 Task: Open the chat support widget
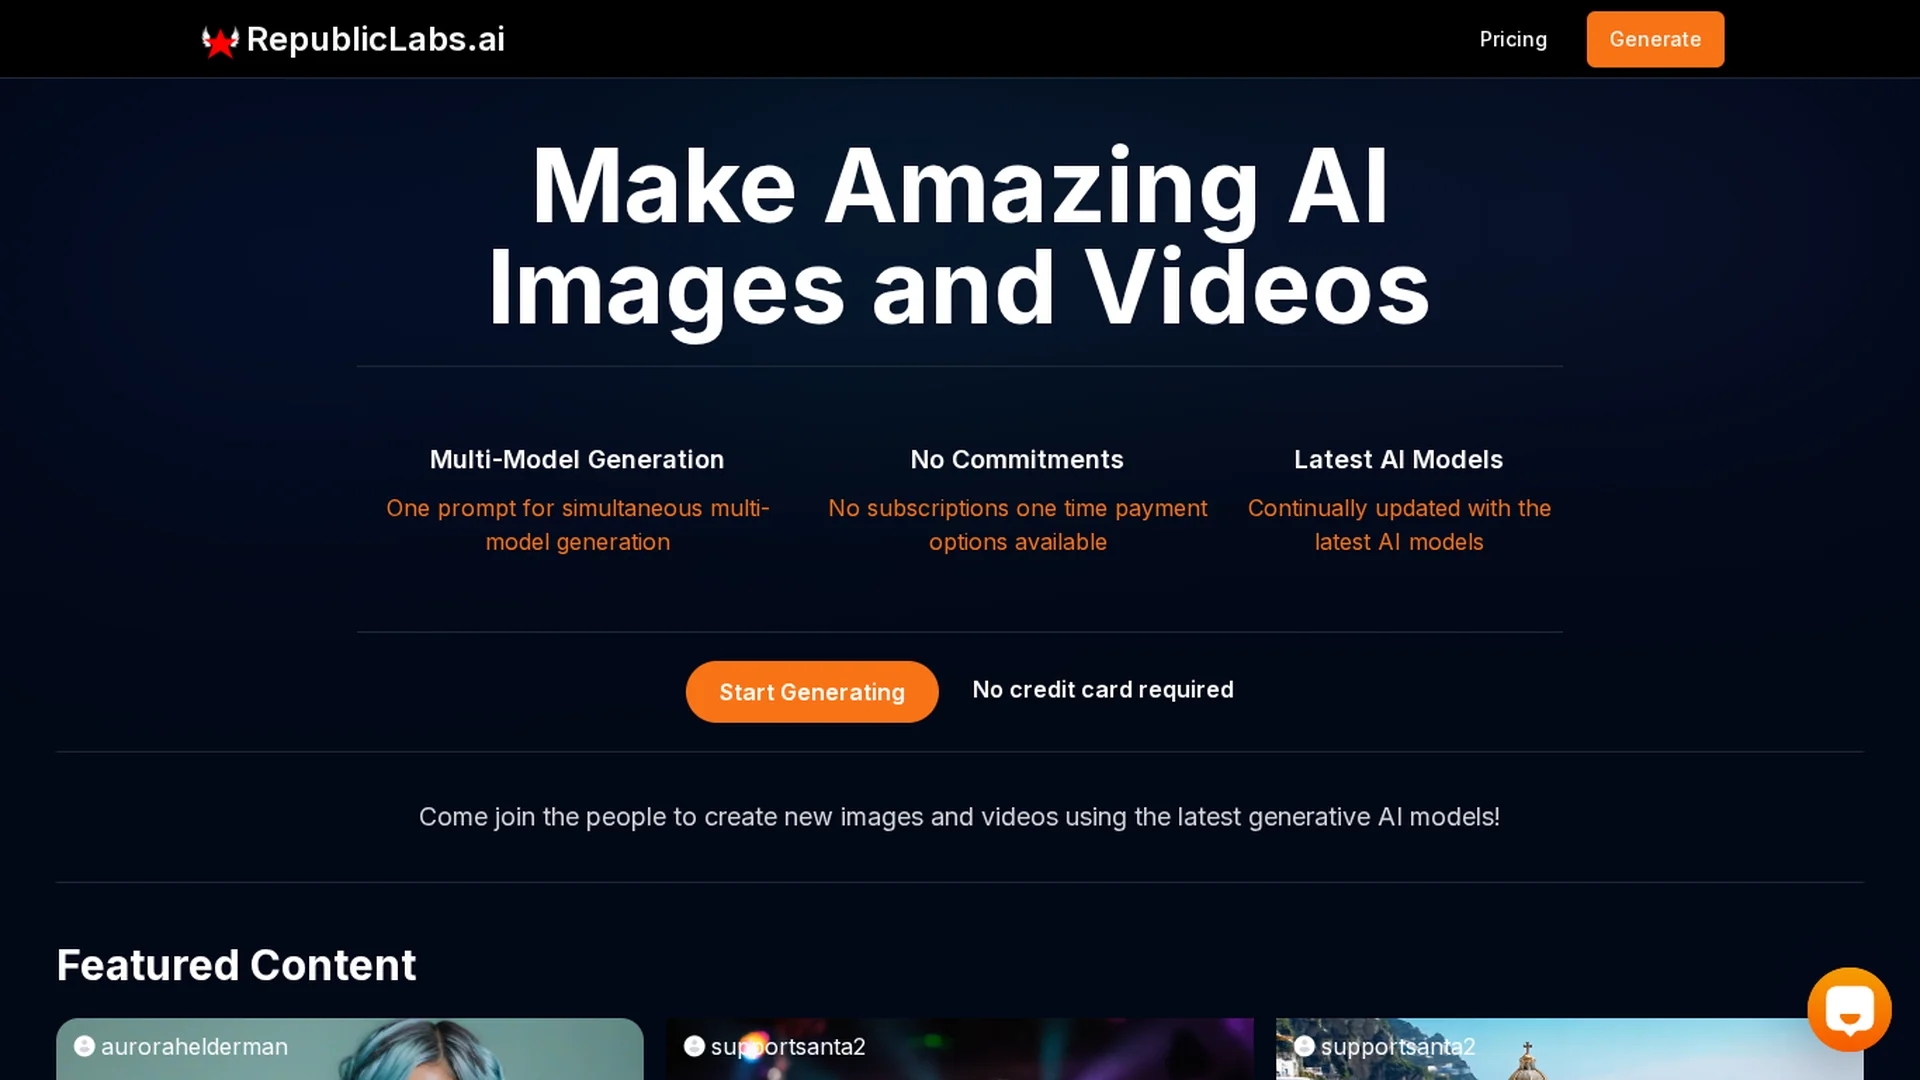[x=1849, y=1009]
